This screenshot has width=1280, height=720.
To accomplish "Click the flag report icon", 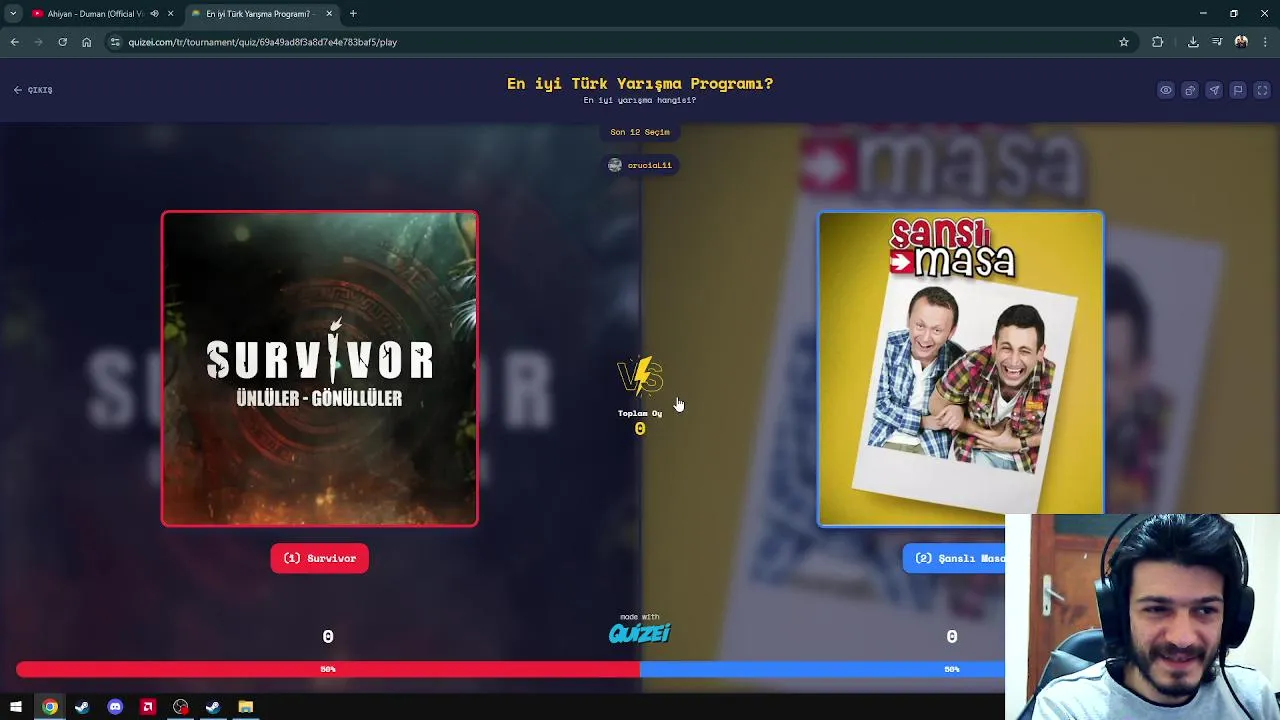I will click(1238, 90).
